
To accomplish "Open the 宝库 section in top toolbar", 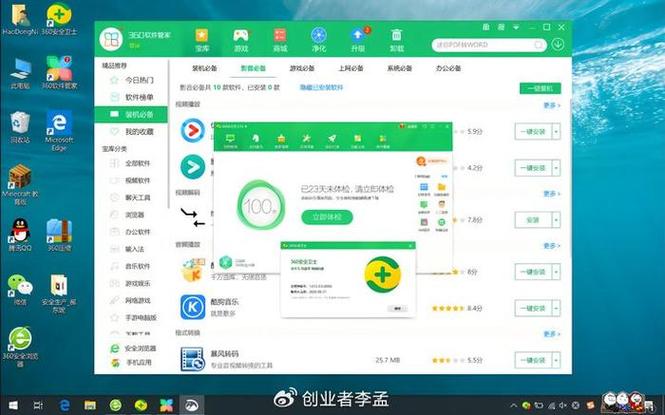I will click(202, 40).
